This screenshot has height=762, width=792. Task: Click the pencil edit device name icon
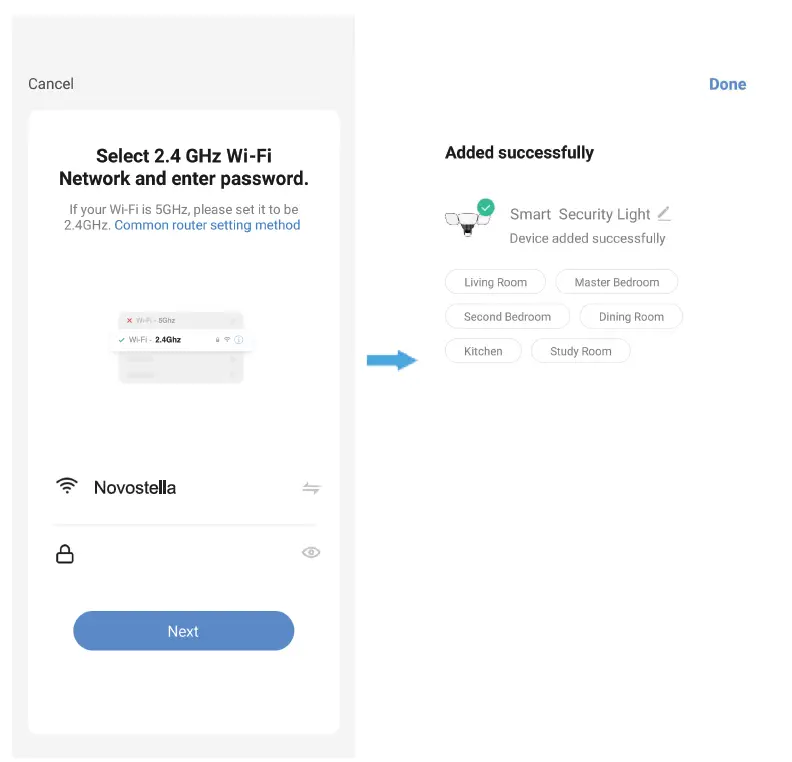(664, 213)
